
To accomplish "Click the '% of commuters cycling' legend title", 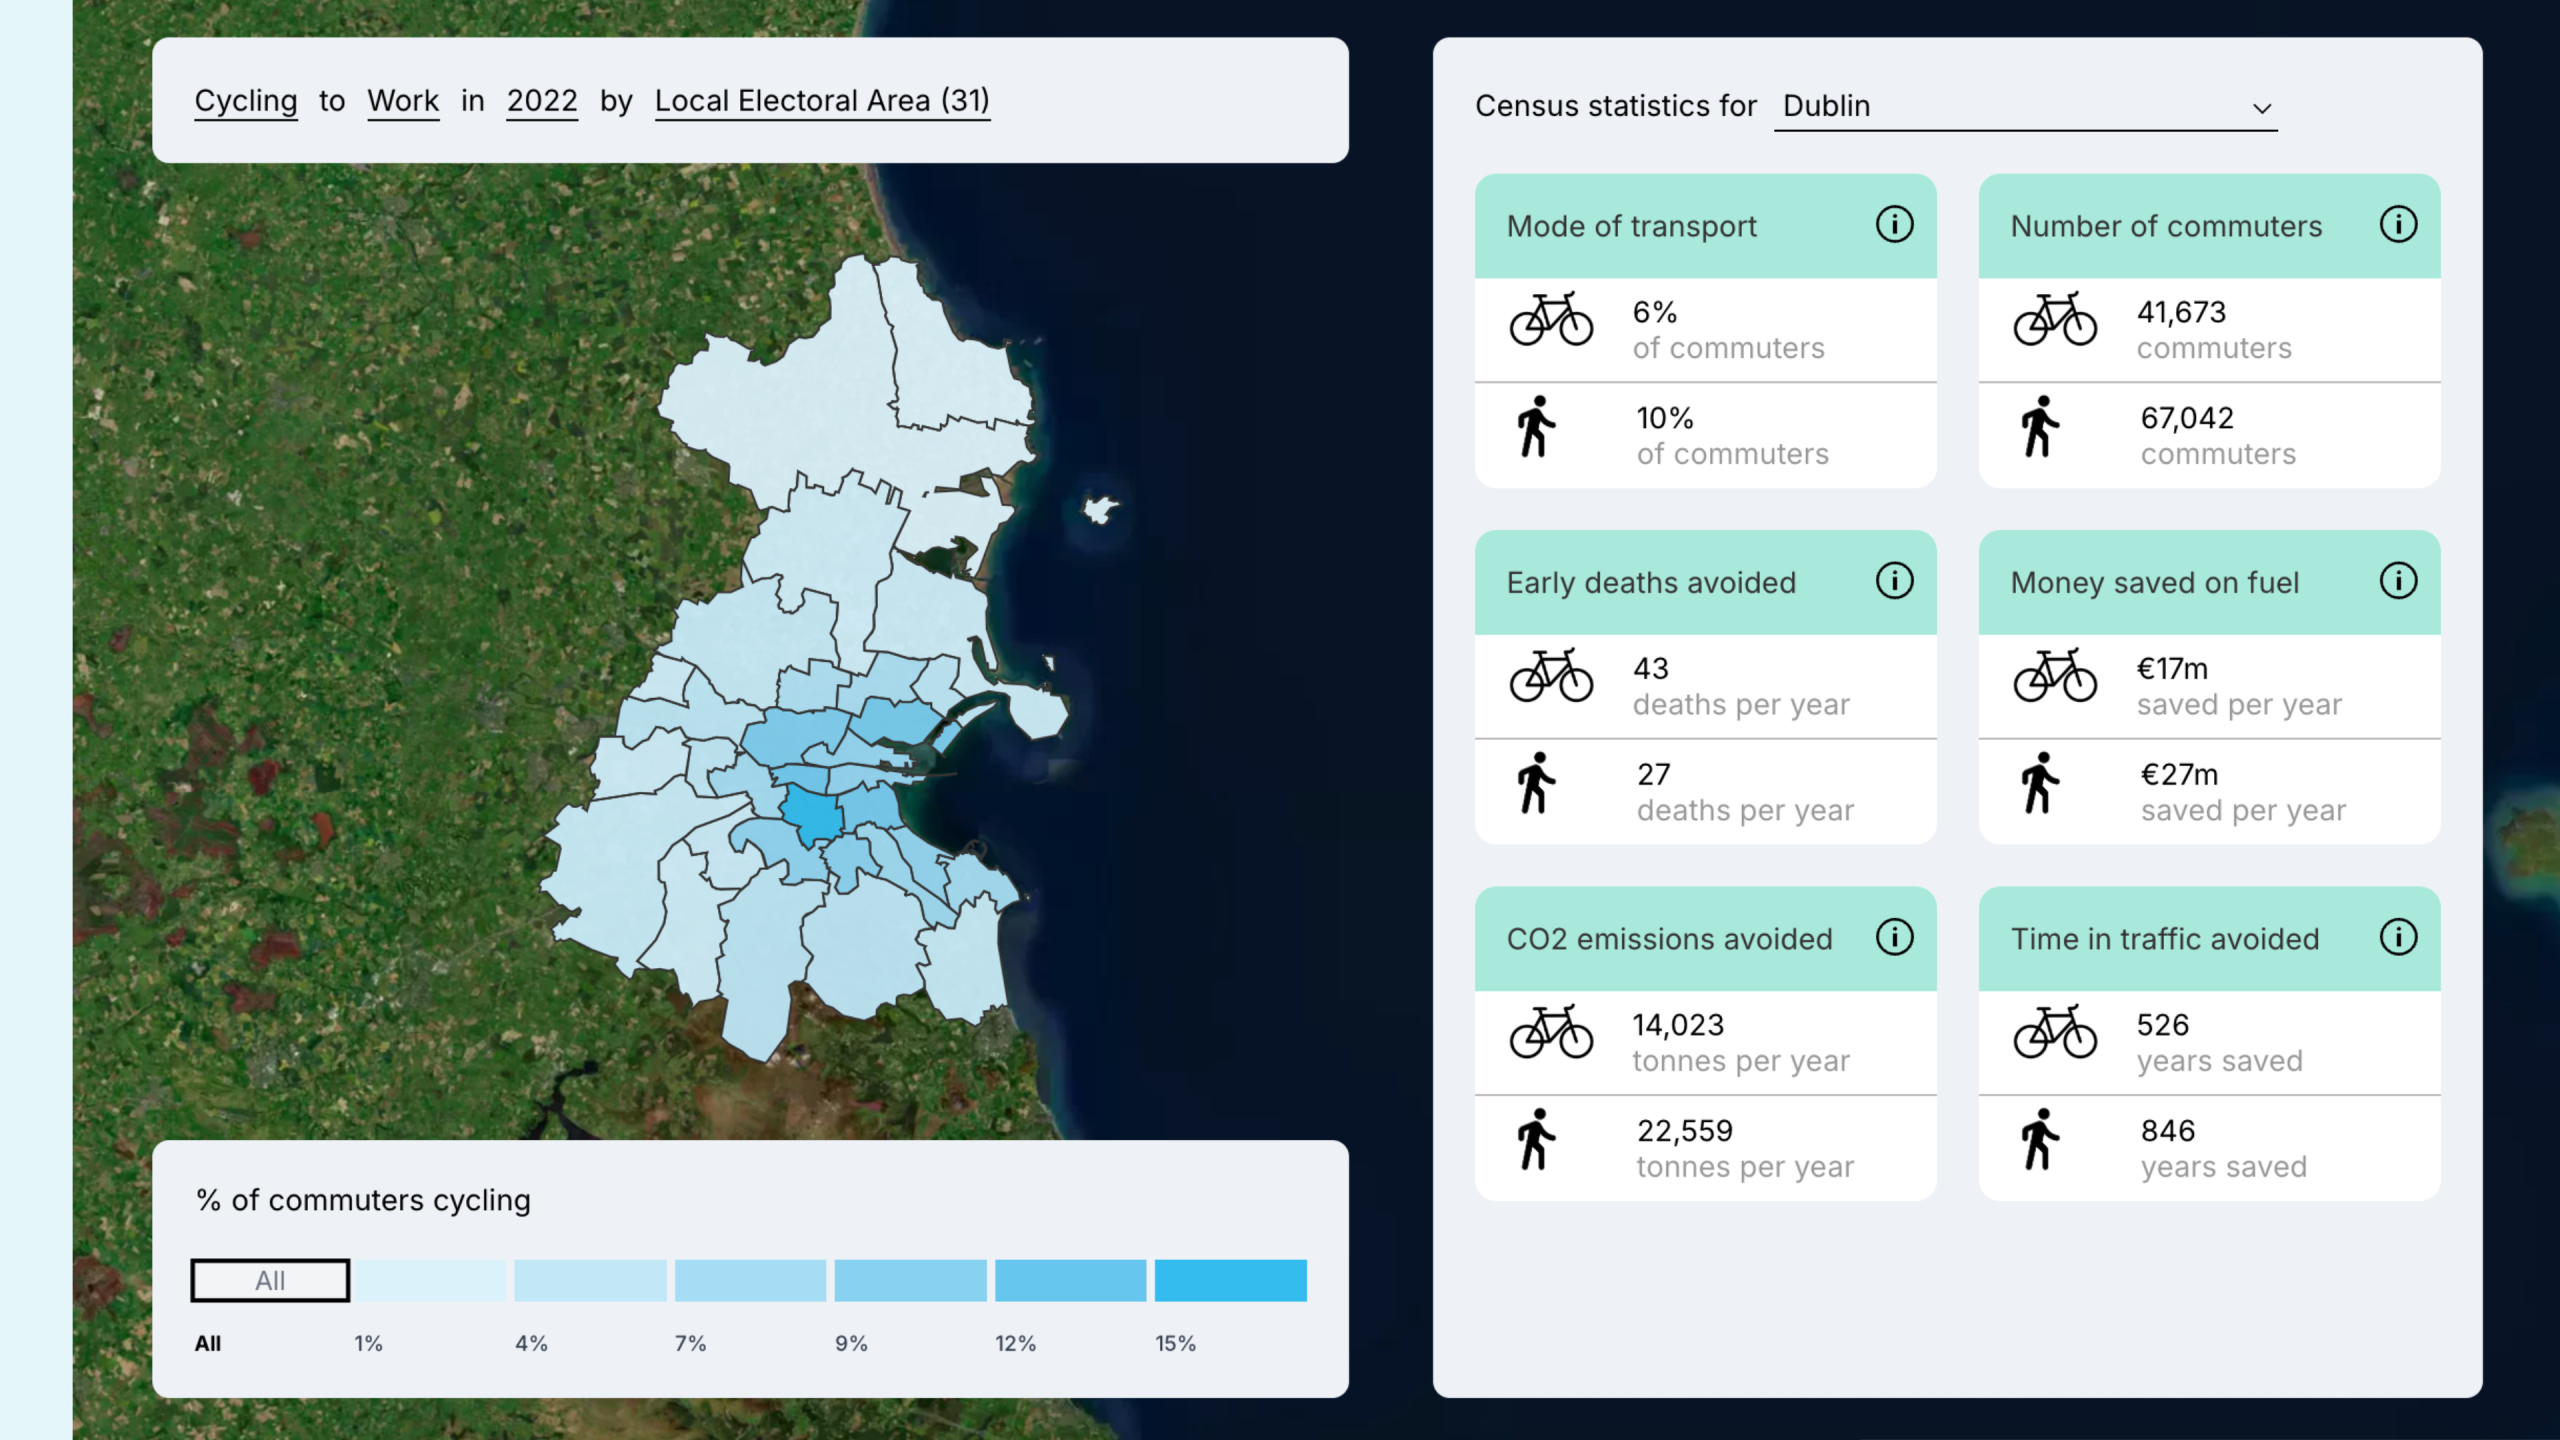I will coord(363,1200).
